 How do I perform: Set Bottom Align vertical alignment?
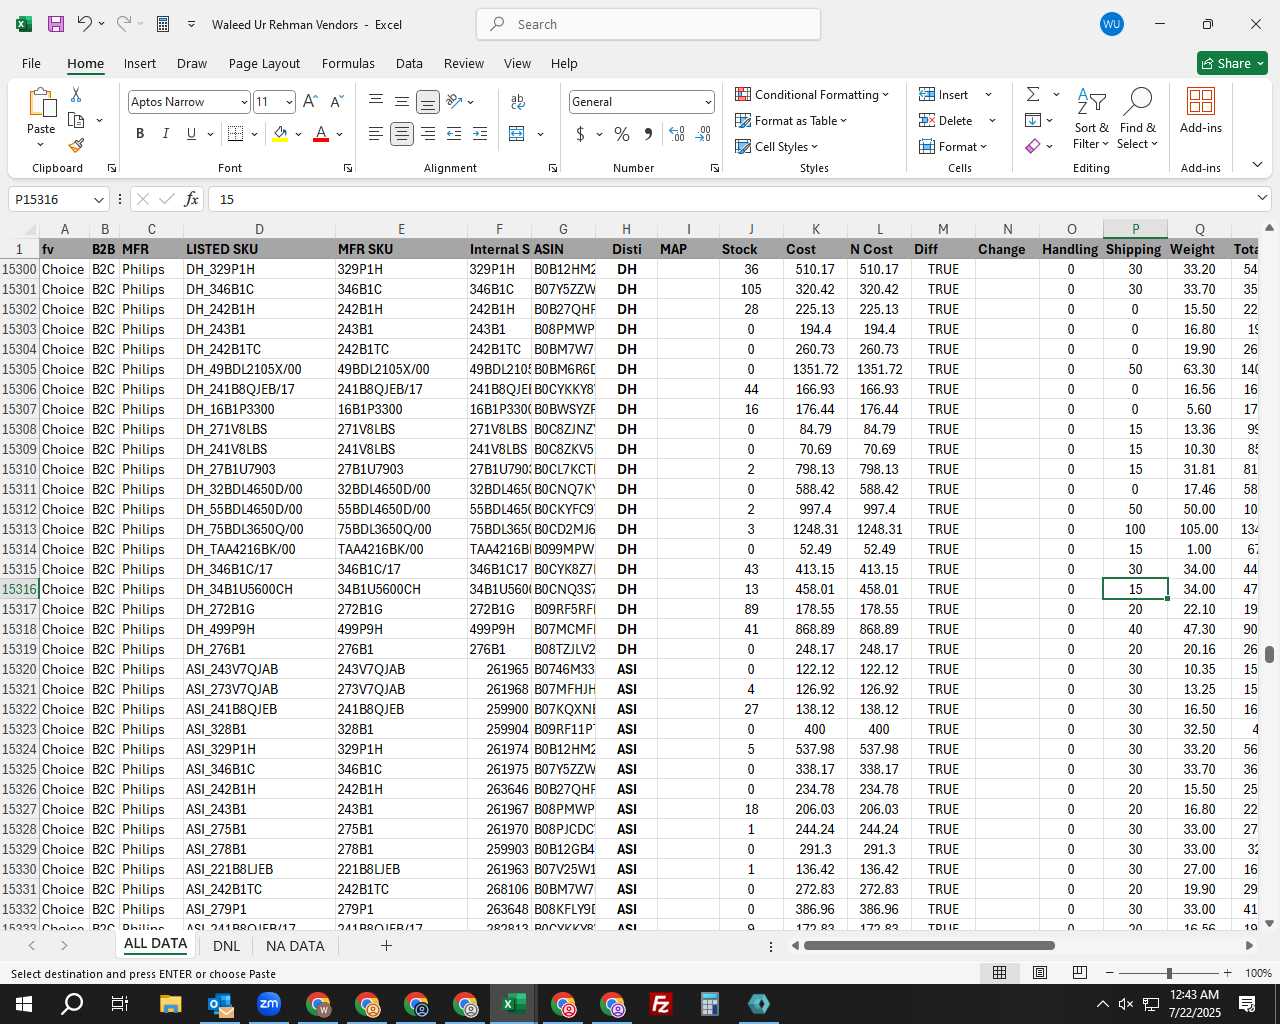click(x=428, y=102)
